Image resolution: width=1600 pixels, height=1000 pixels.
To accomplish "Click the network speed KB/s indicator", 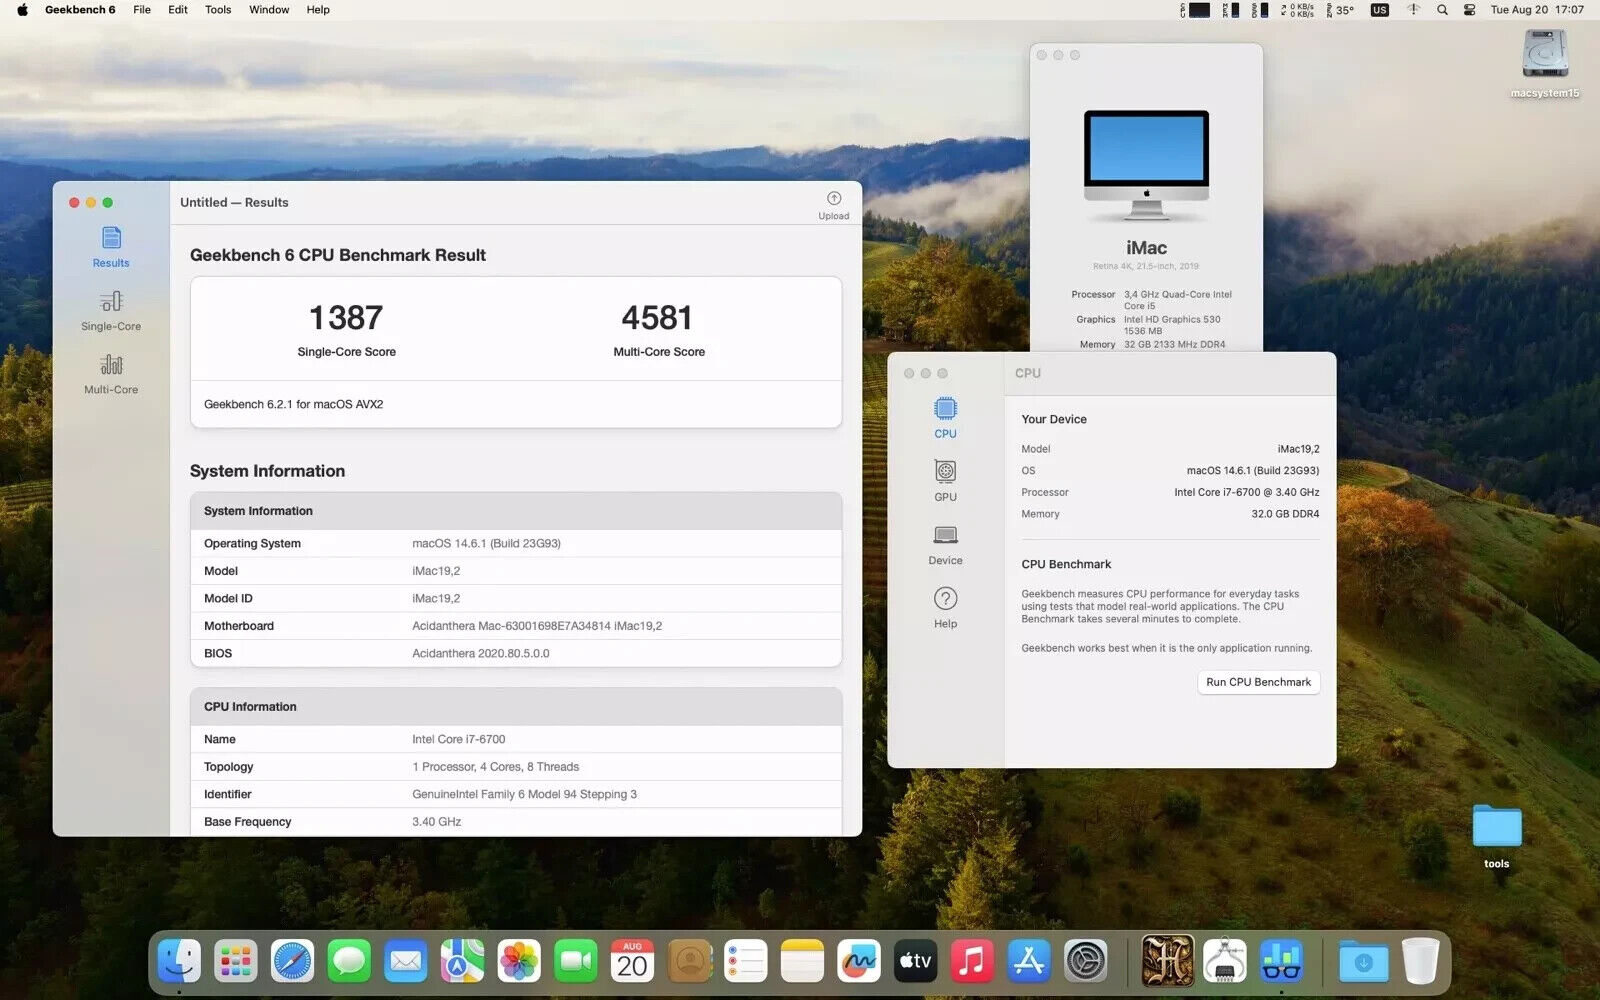I will tap(1297, 10).
